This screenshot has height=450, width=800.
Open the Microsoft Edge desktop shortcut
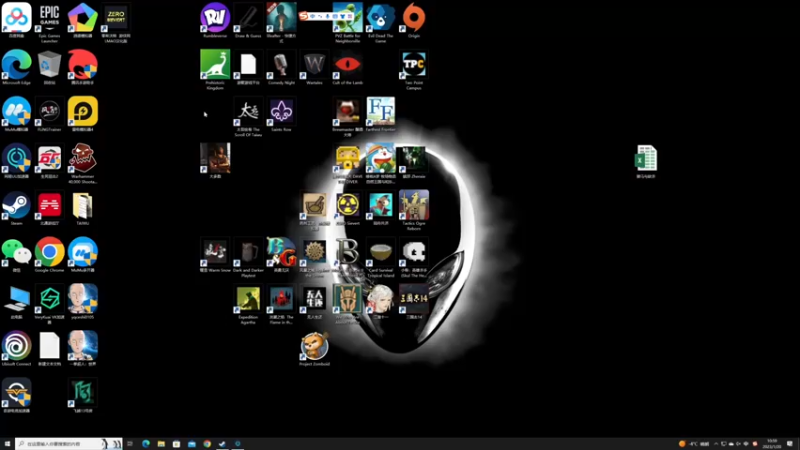point(16,65)
